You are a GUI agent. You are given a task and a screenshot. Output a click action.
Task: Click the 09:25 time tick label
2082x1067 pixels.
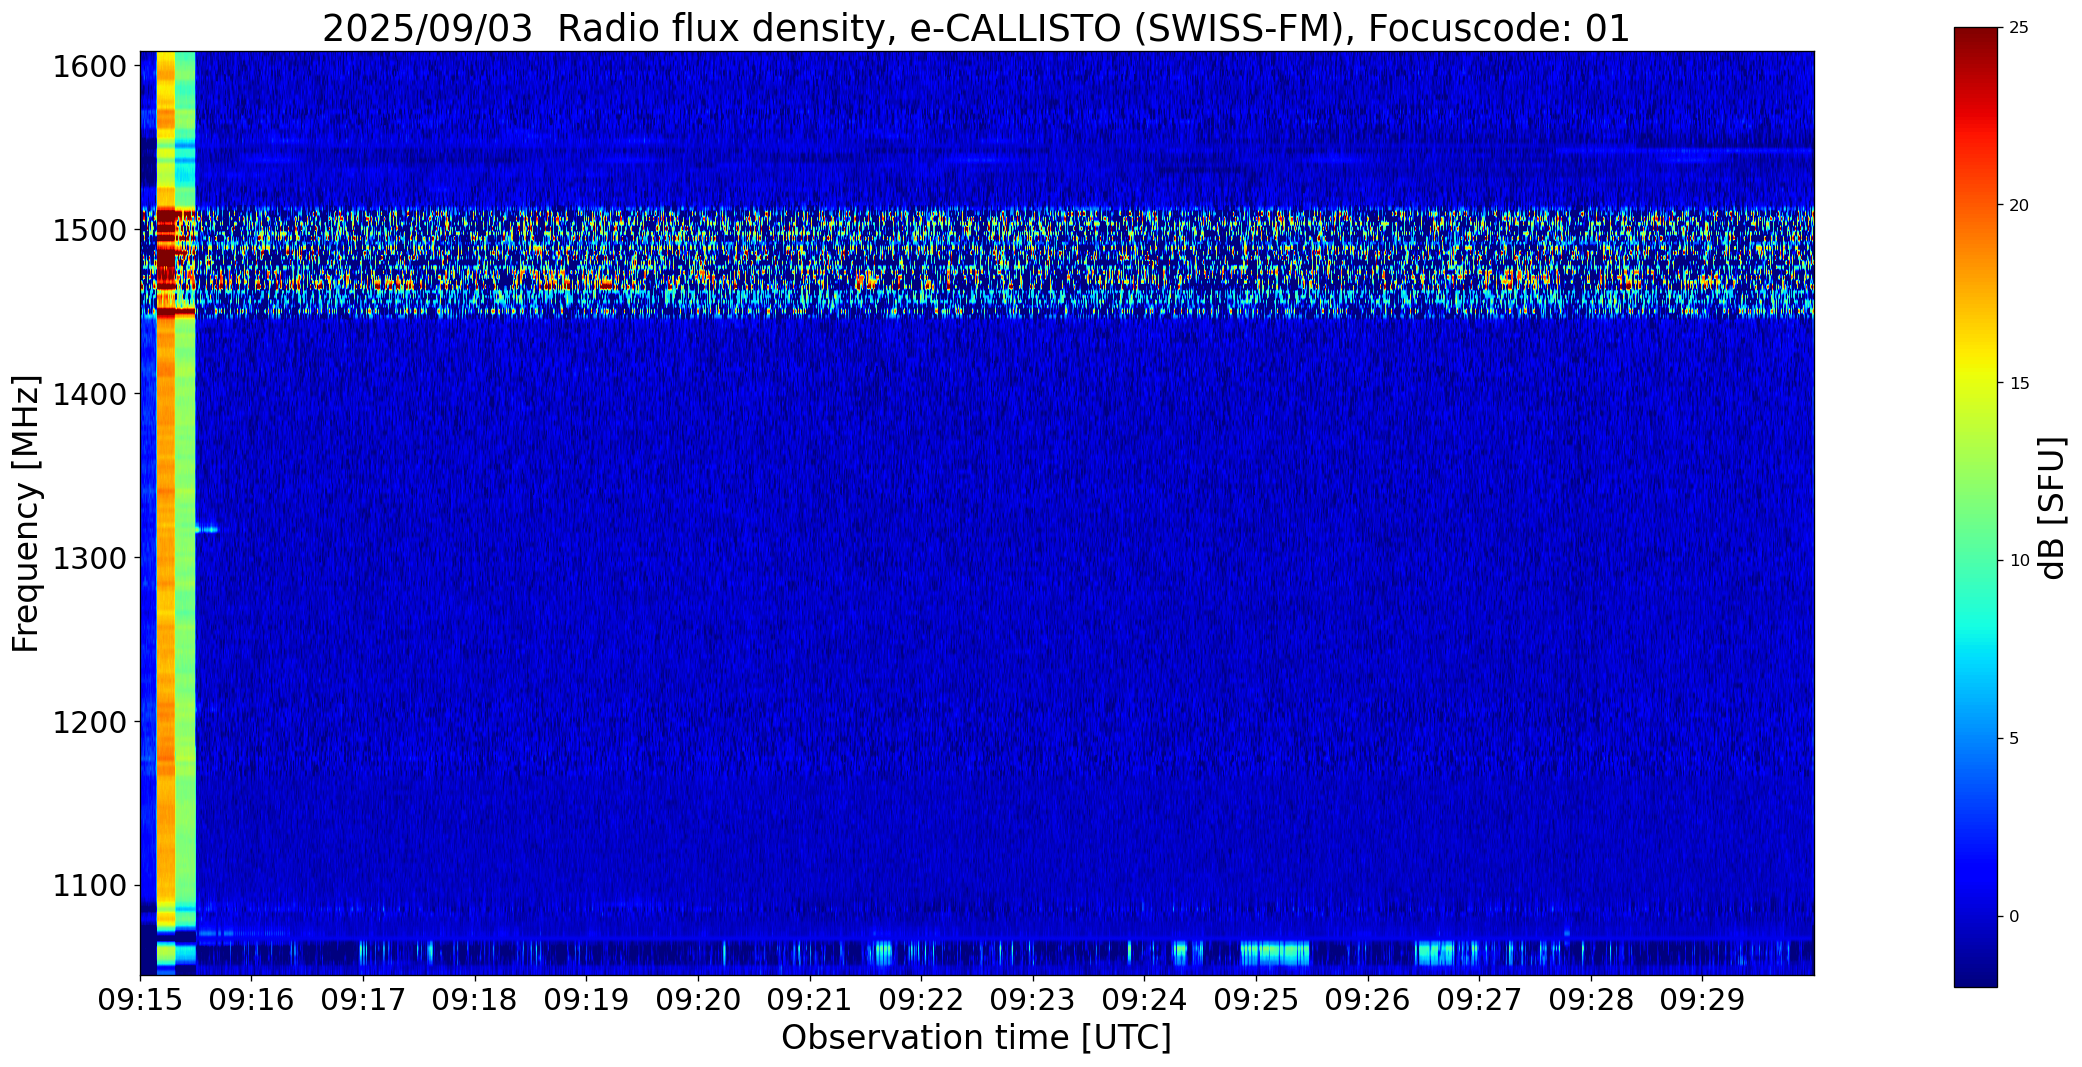coord(1257,1000)
